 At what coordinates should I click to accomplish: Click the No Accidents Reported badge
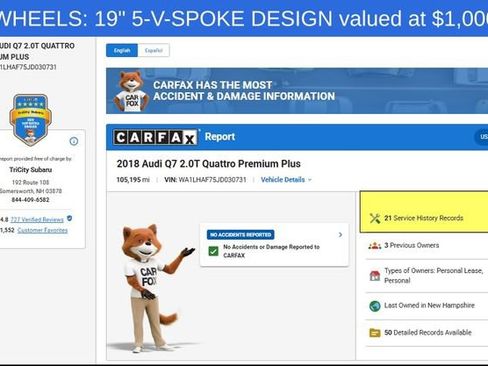pyautogui.click(x=241, y=235)
